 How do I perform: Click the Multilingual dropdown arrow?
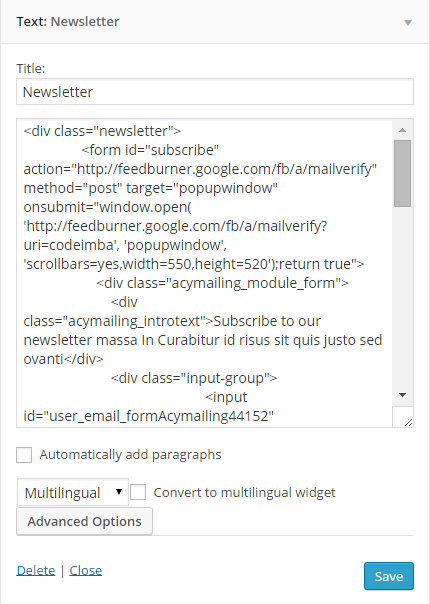119,492
